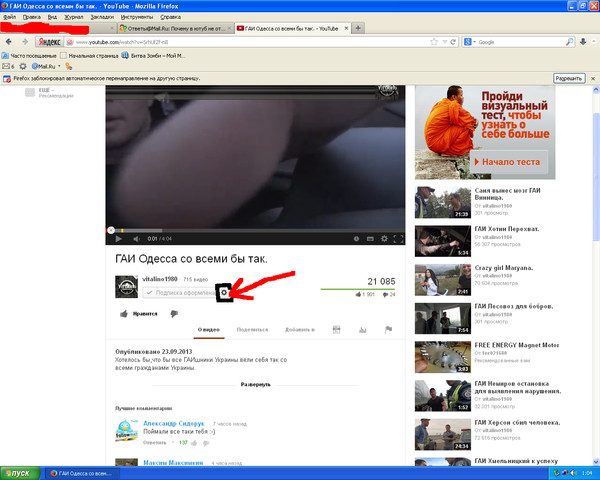Click the search magnifier icon

tap(569, 42)
